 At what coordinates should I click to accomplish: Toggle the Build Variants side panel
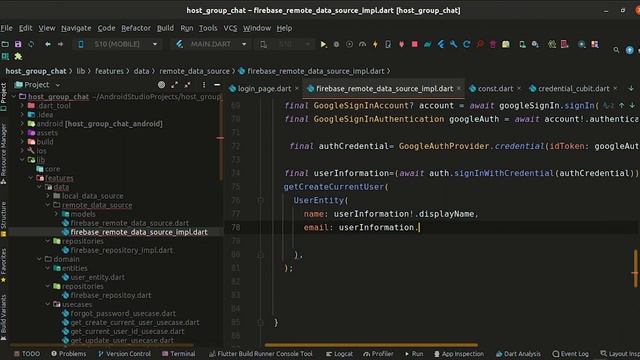[x=4, y=317]
